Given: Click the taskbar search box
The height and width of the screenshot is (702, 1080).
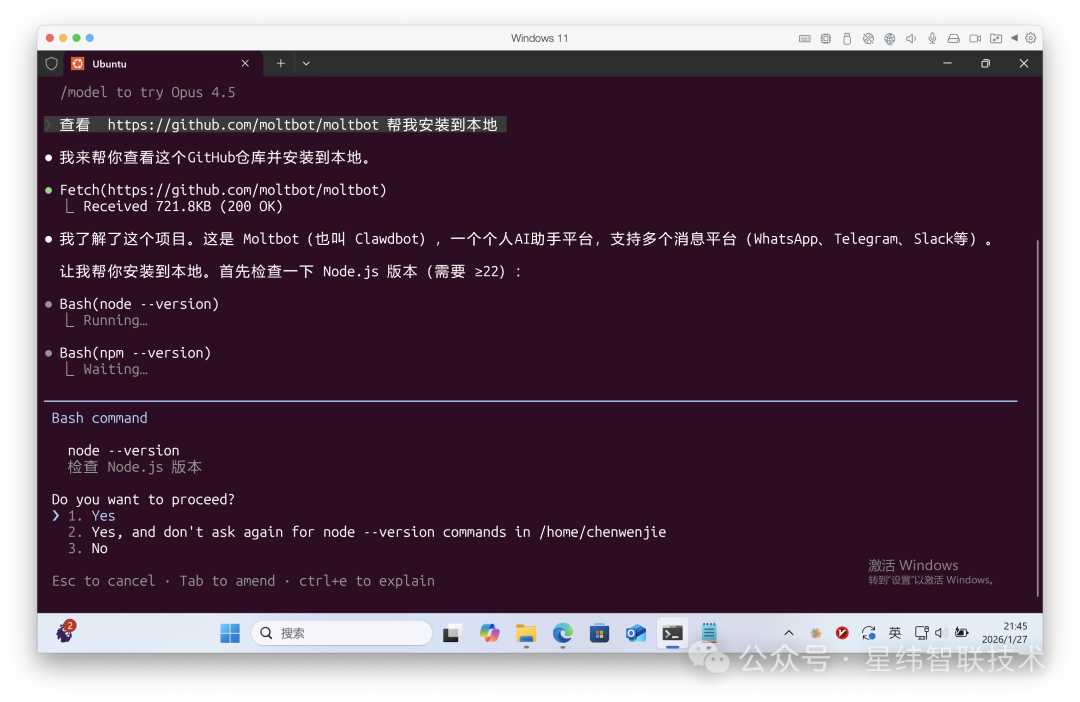Looking at the screenshot, I should tap(341, 633).
